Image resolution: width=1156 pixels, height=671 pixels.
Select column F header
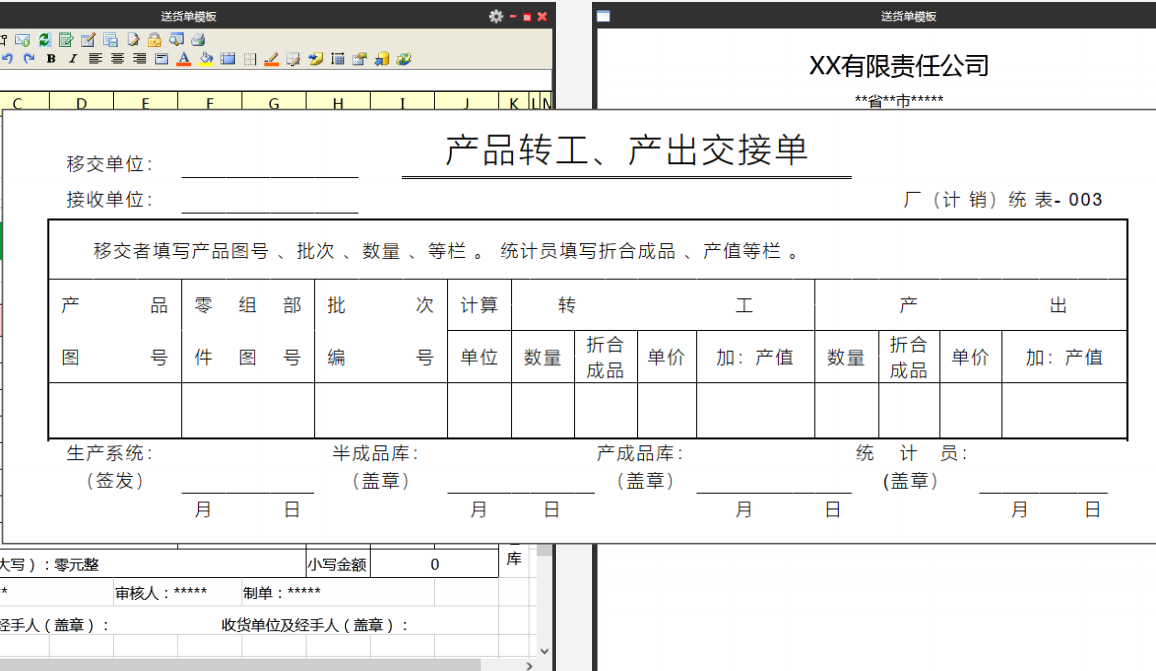coord(209,102)
